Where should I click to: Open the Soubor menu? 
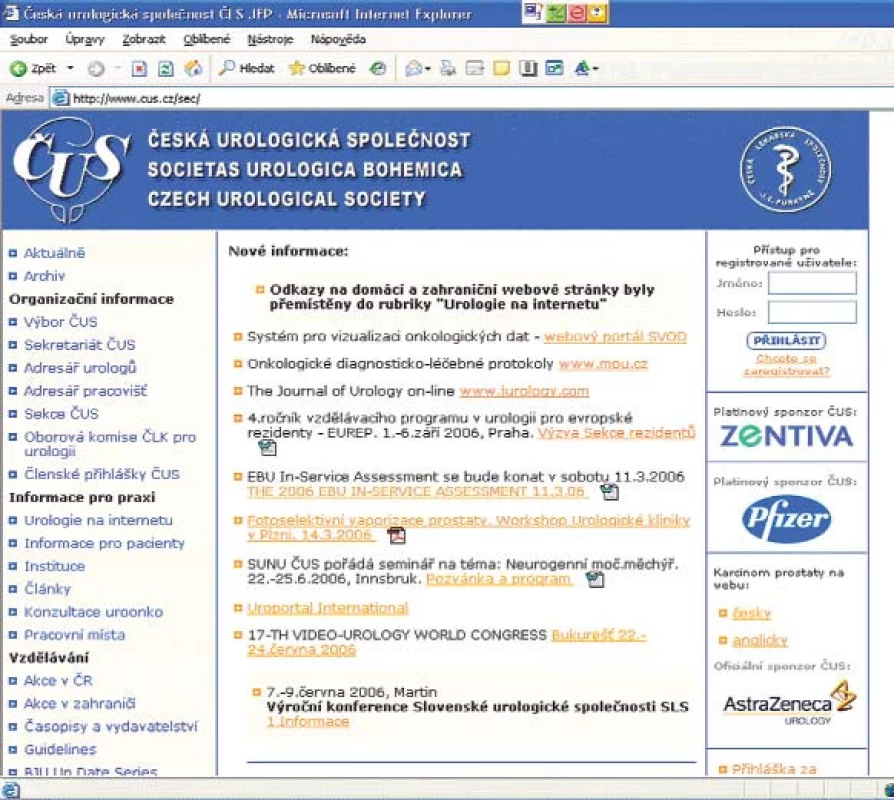coord(29,39)
